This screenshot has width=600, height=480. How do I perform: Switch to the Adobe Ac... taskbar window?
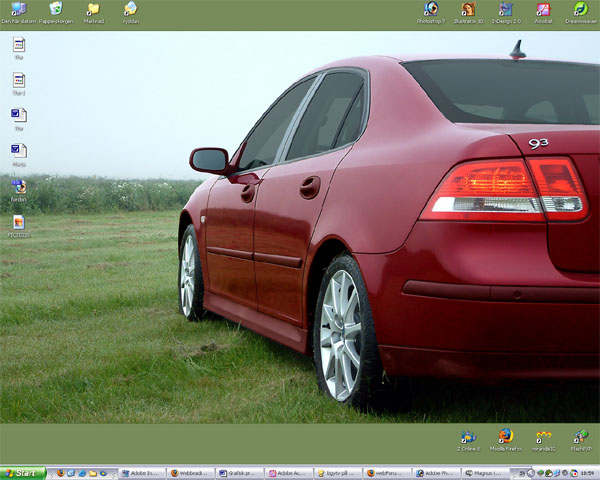tap(290, 473)
